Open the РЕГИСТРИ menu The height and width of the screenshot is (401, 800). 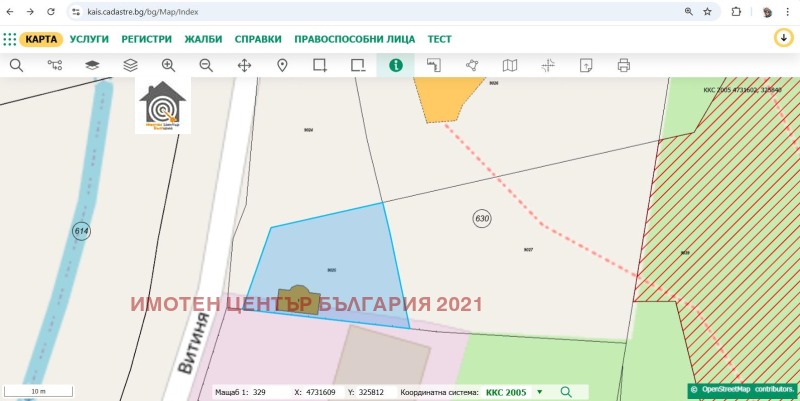146,39
